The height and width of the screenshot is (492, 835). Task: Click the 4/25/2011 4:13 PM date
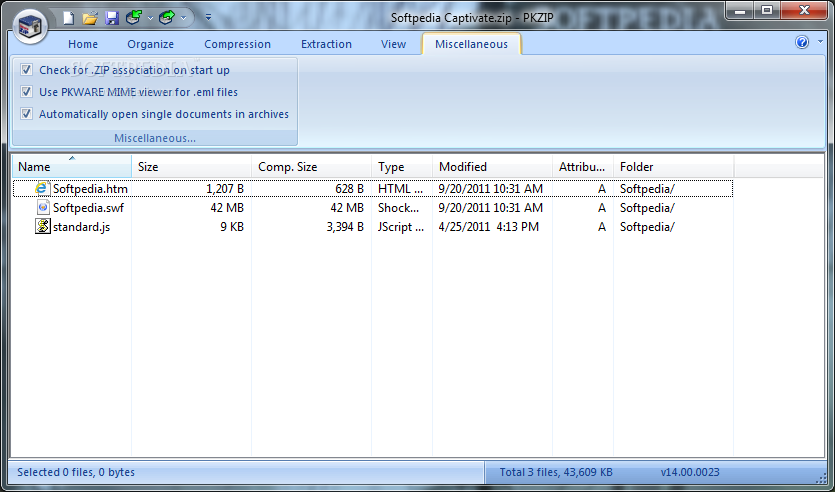click(x=489, y=227)
